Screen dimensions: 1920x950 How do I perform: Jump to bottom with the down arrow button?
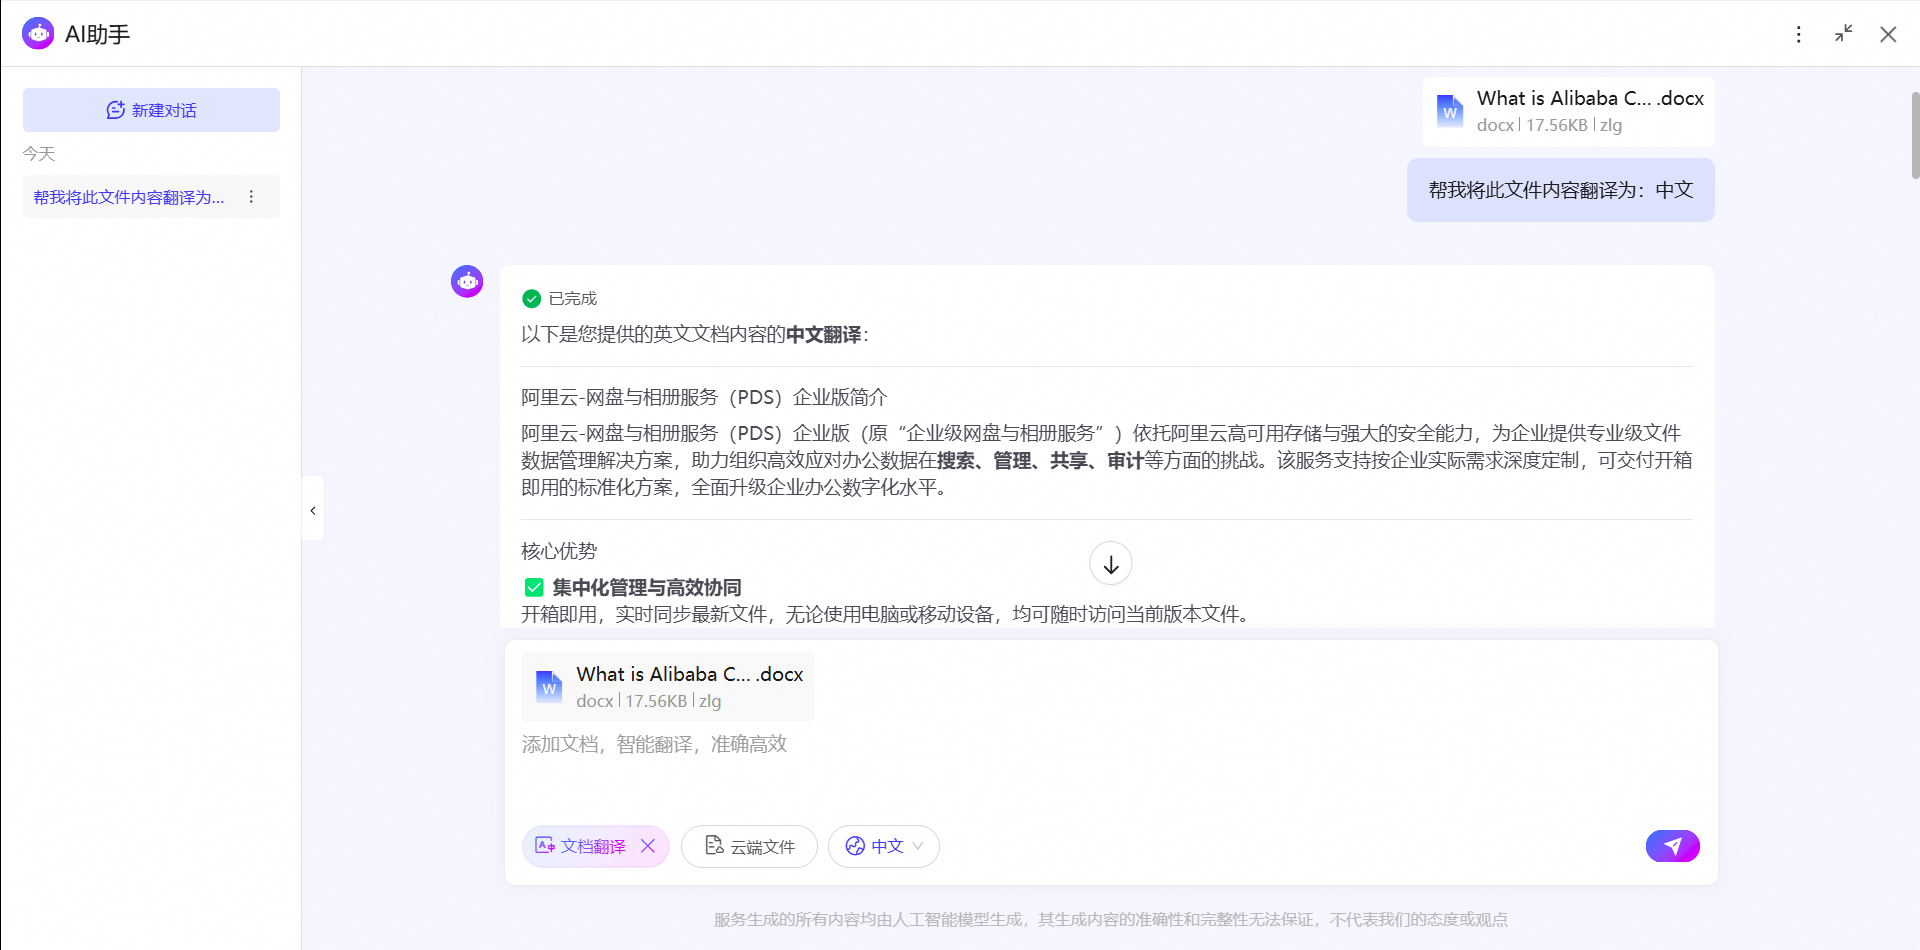point(1110,564)
